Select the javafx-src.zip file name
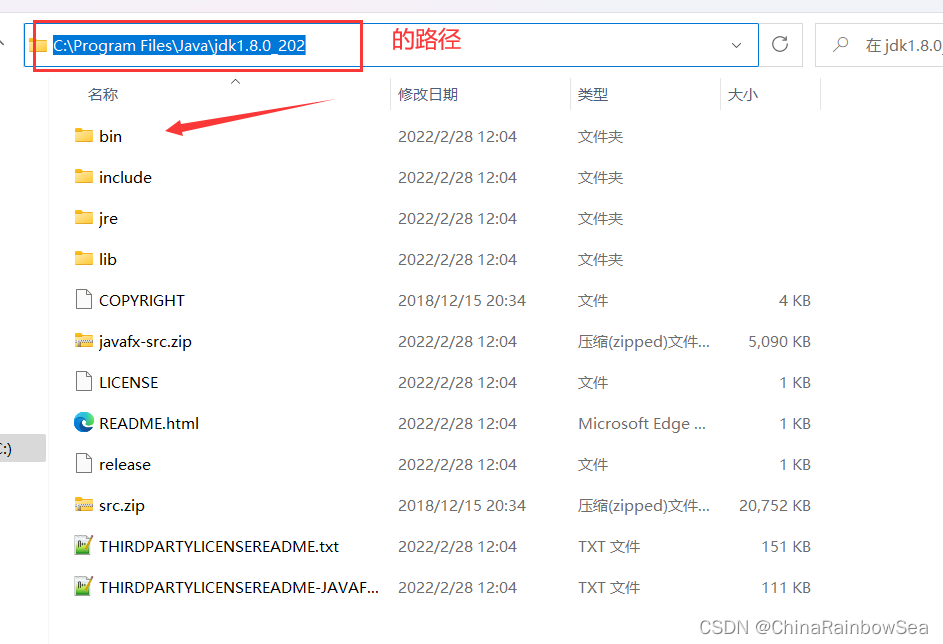The height and width of the screenshot is (644, 943). (x=146, y=342)
